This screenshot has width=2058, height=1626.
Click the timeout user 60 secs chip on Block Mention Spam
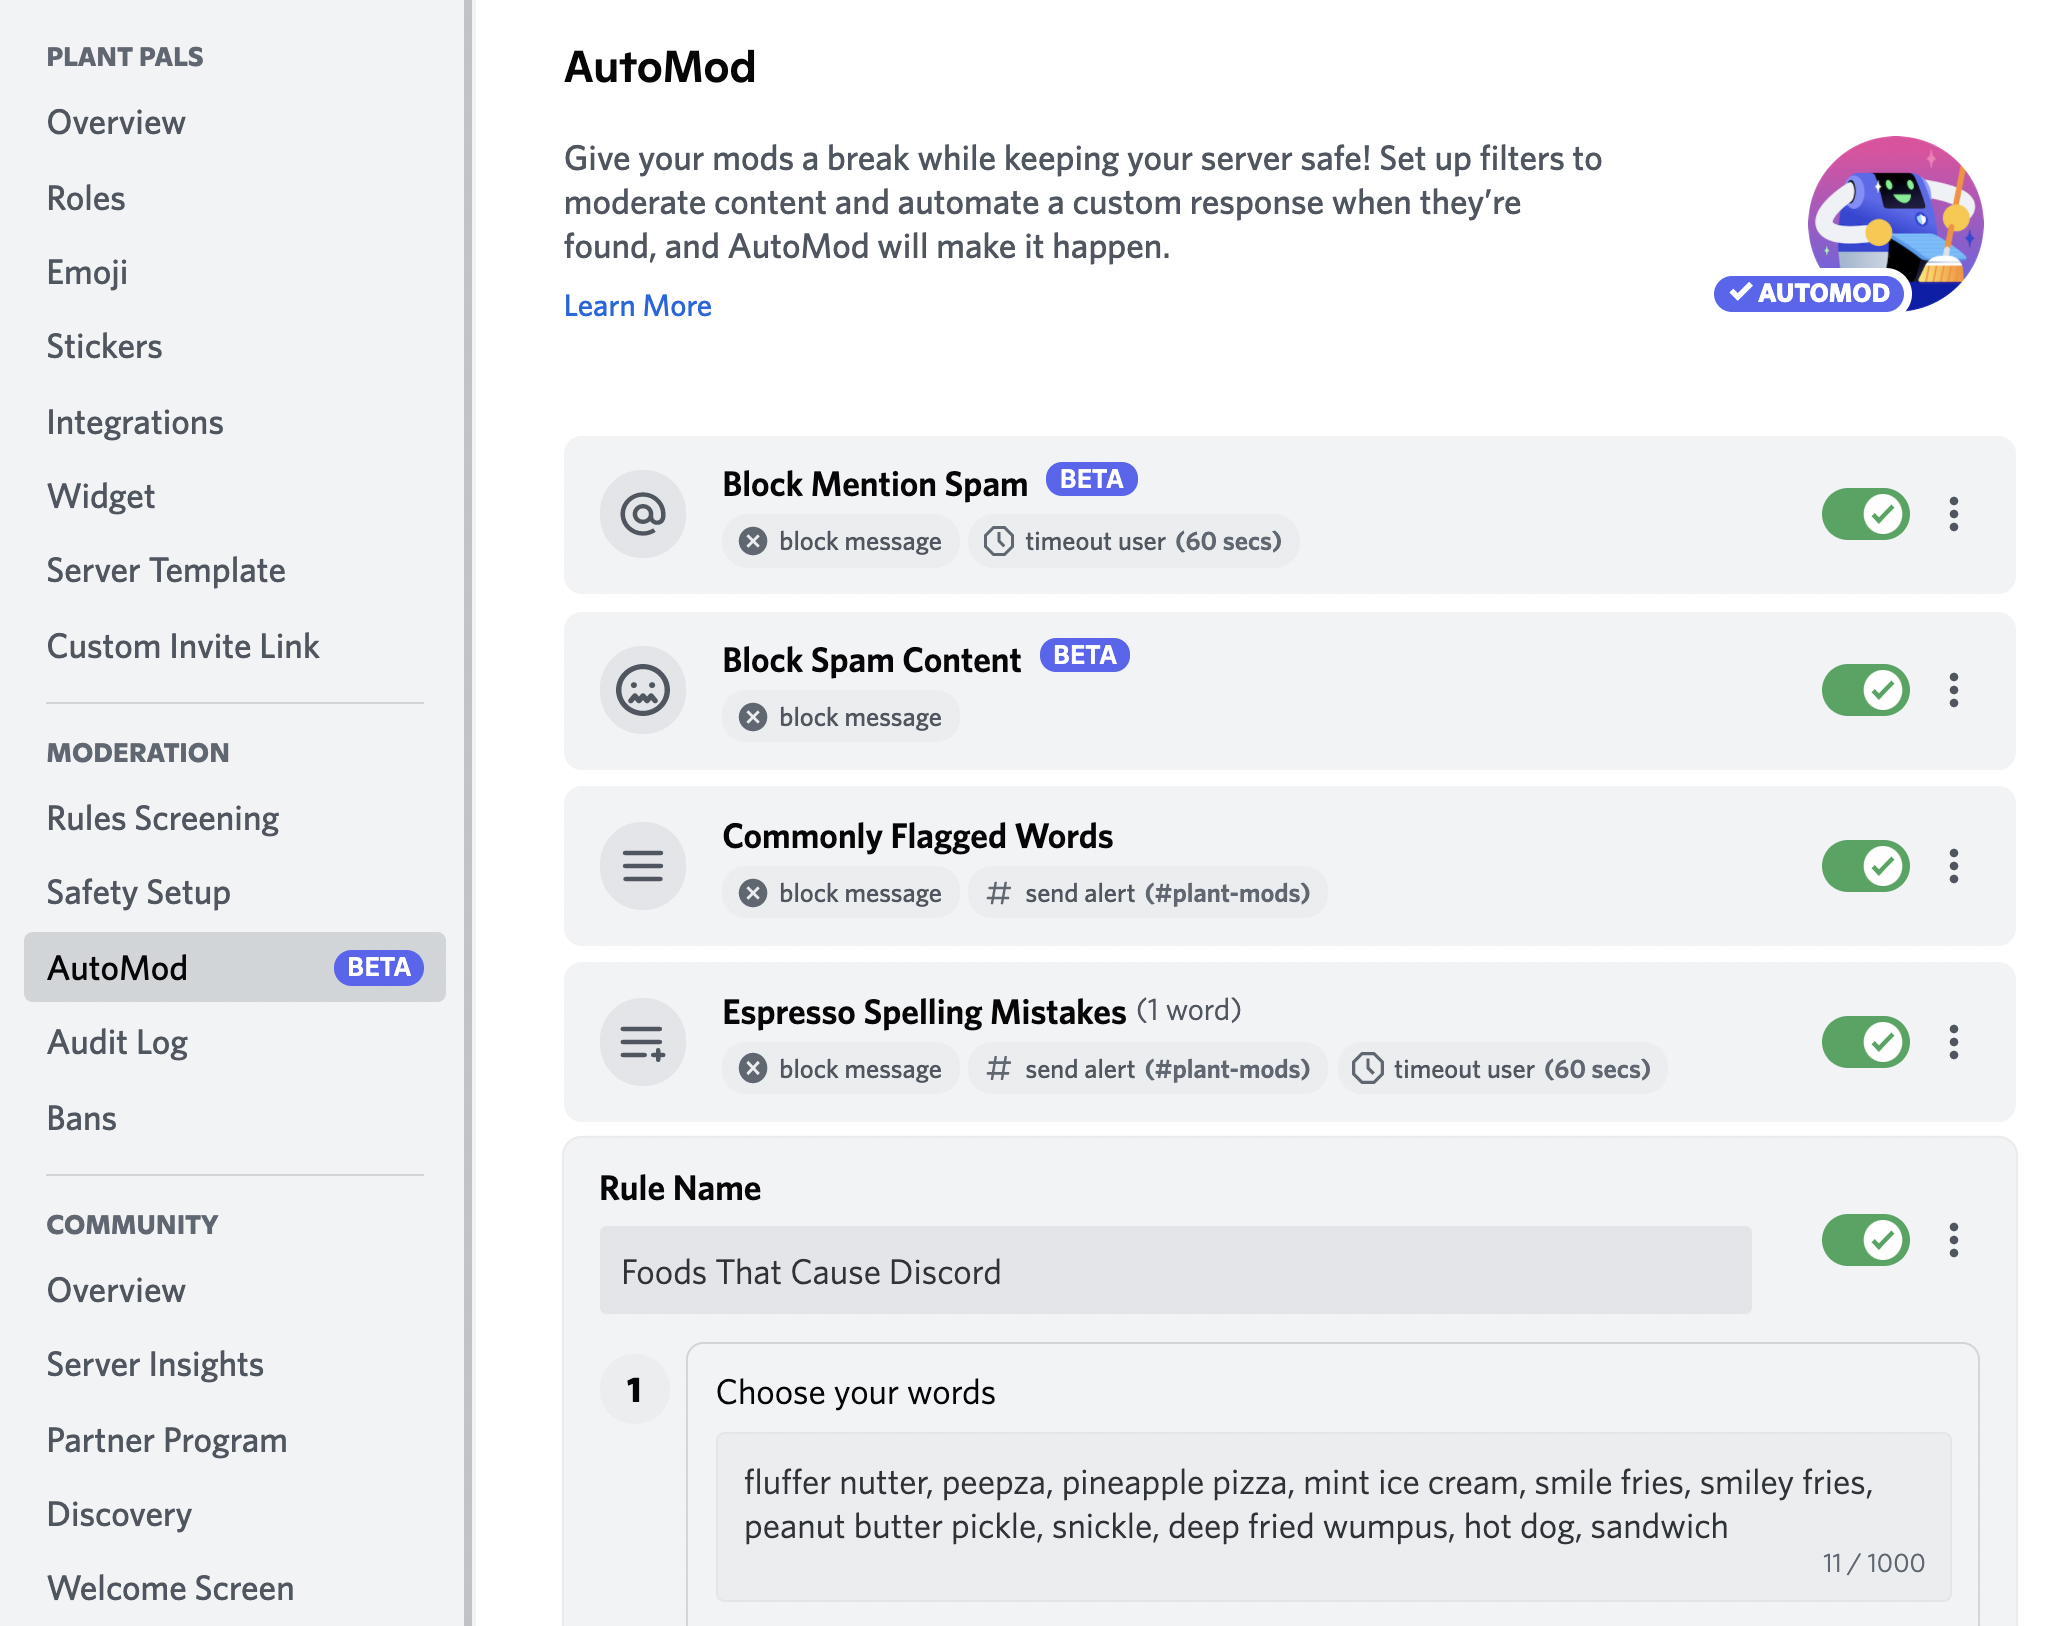1133,541
